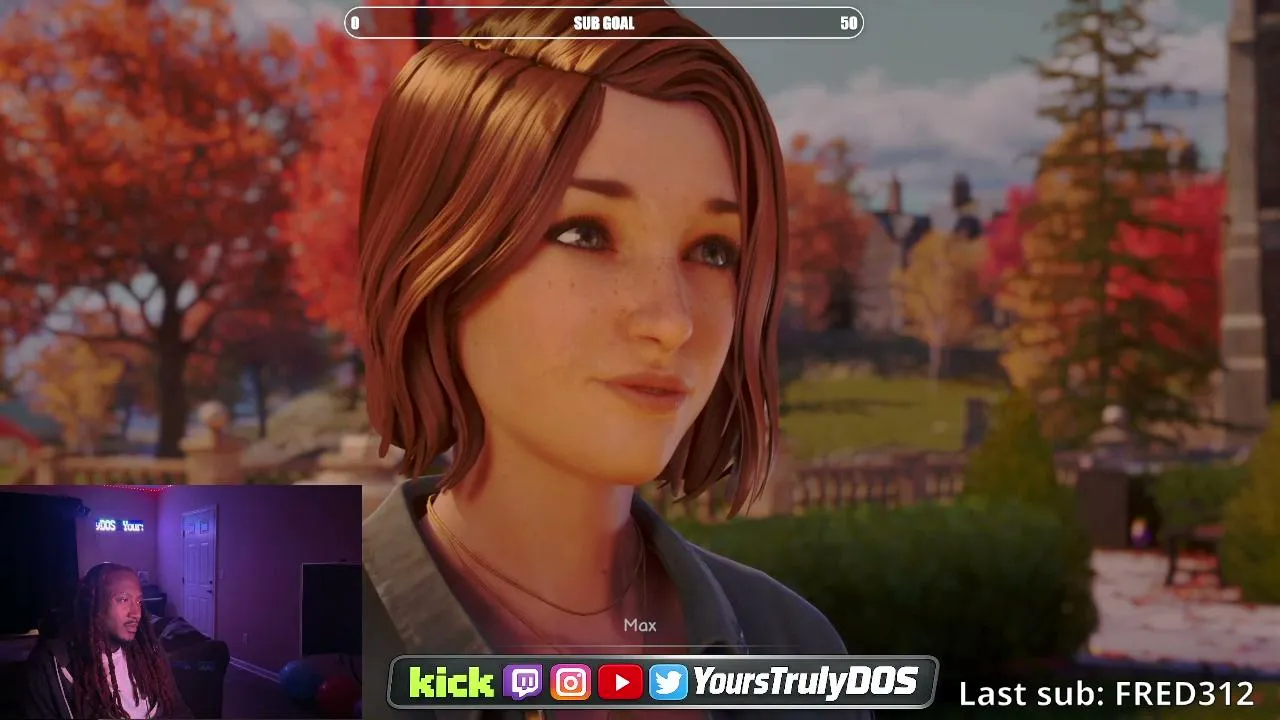Click the 'Last sub: FRED312' text
Image resolution: width=1280 pixels, height=720 pixels.
(x=1106, y=693)
